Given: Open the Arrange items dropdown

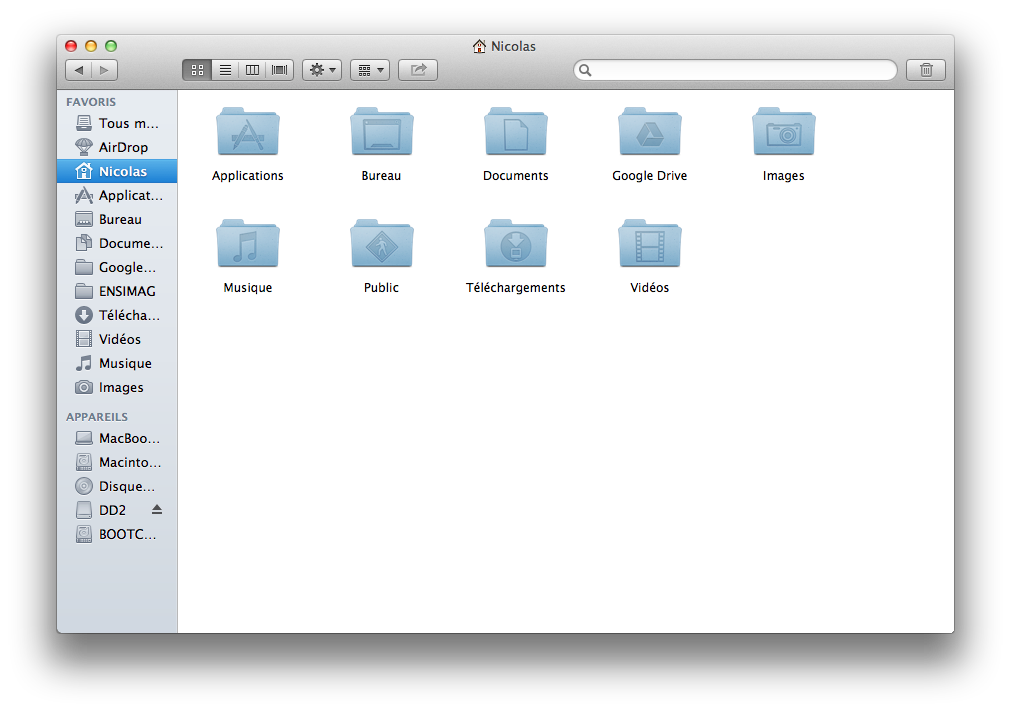Looking at the screenshot, I should click(x=370, y=70).
